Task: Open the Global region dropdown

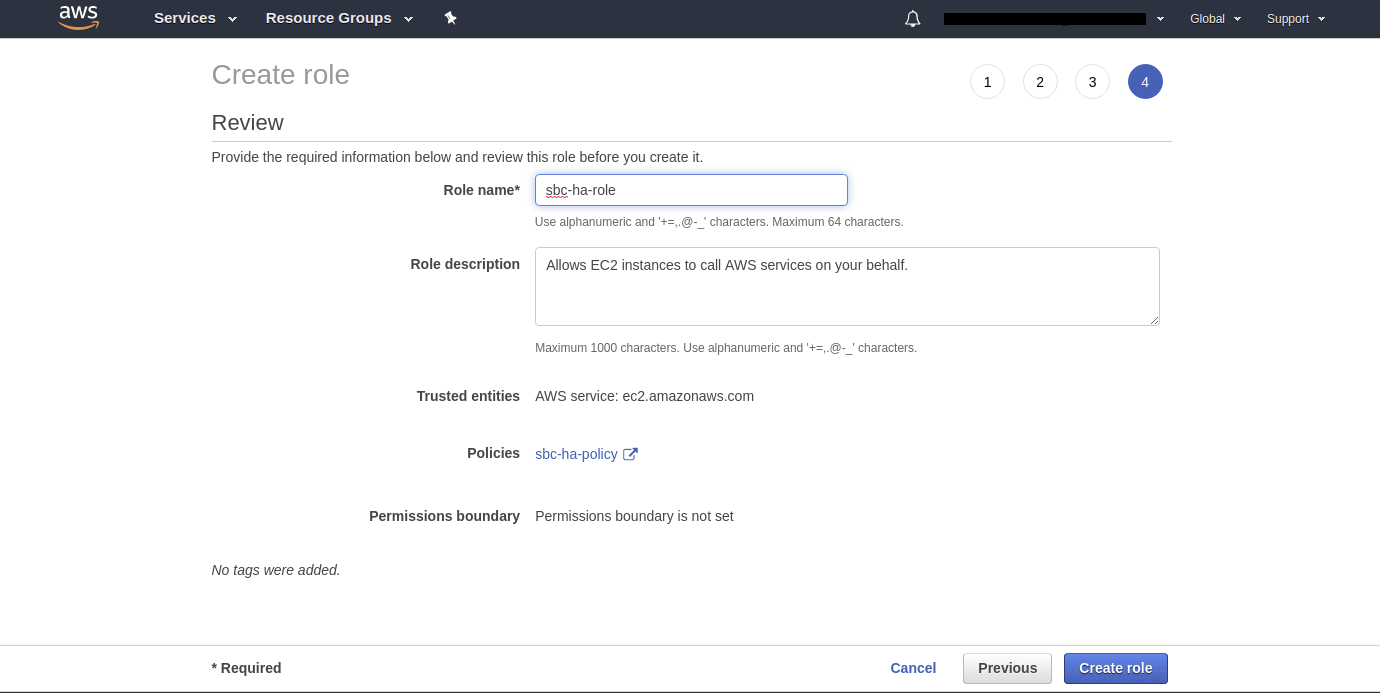Action: [x=1215, y=19]
